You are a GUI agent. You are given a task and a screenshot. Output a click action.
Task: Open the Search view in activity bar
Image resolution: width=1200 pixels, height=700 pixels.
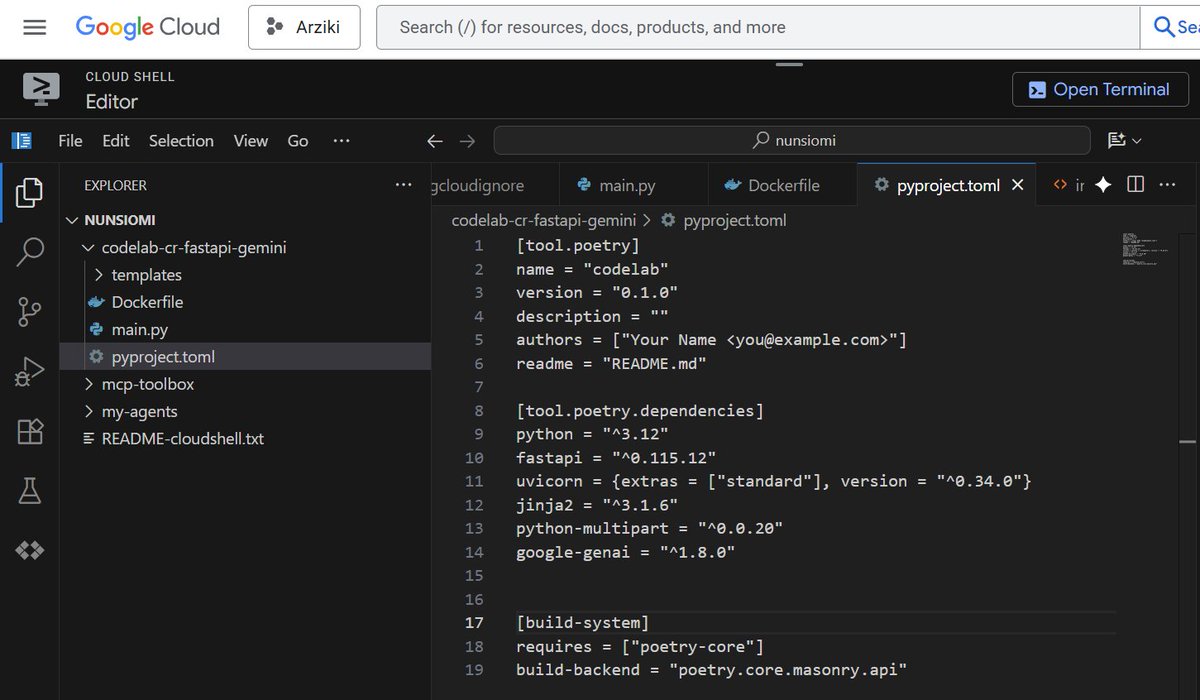pos(30,252)
